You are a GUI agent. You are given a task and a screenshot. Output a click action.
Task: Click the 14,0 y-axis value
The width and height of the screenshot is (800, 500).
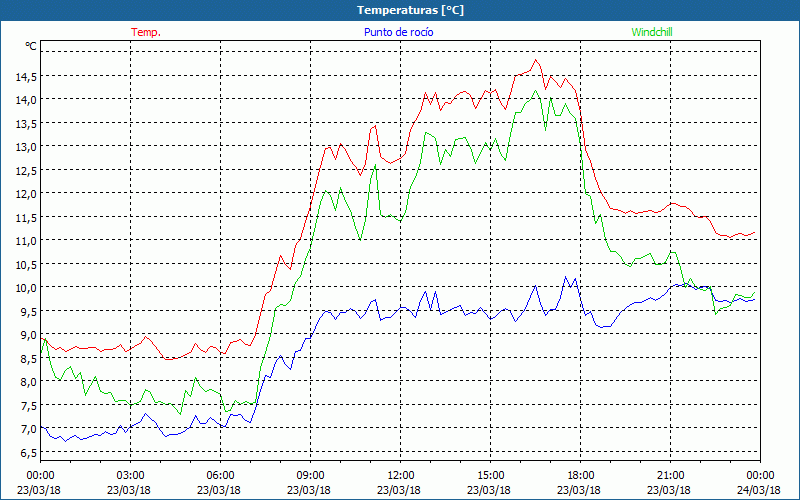click(x=27, y=100)
